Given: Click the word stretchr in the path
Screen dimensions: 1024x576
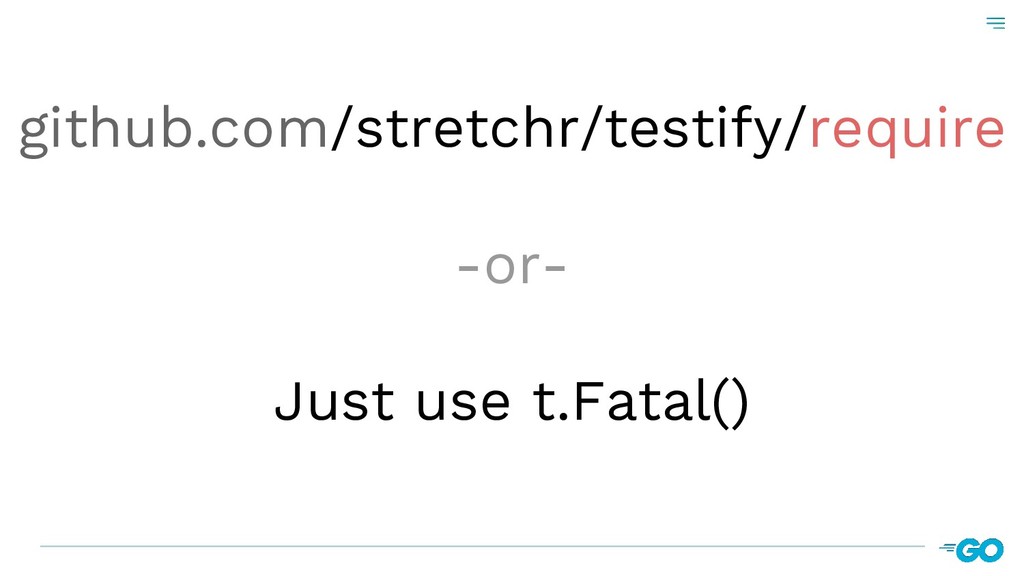Looking at the screenshot, I should point(465,131).
